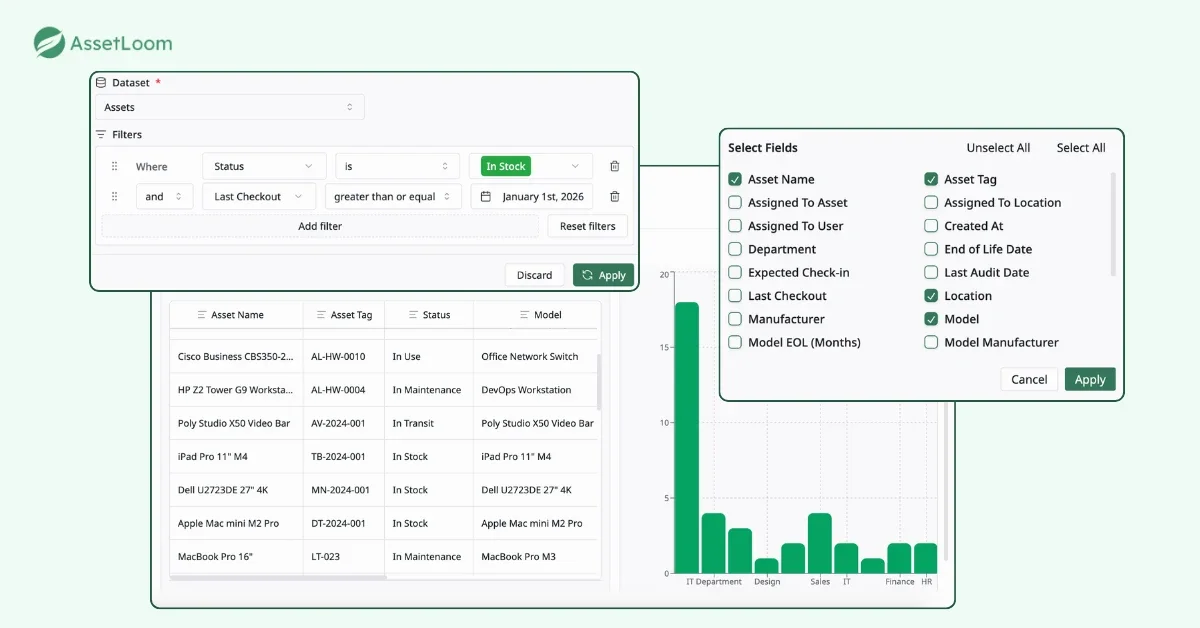Click the January 1st, 2026 date field
This screenshot has height=628, width=1200.
coord(532,196)
